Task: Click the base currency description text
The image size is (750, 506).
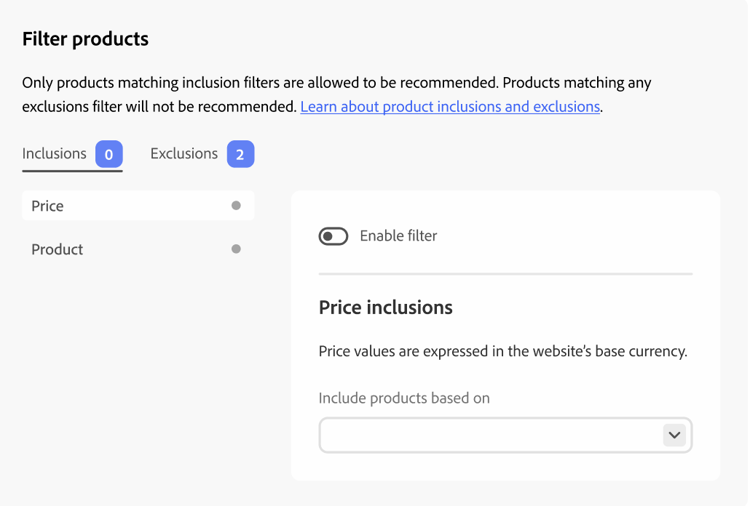Action: click(x=502, y=351)
